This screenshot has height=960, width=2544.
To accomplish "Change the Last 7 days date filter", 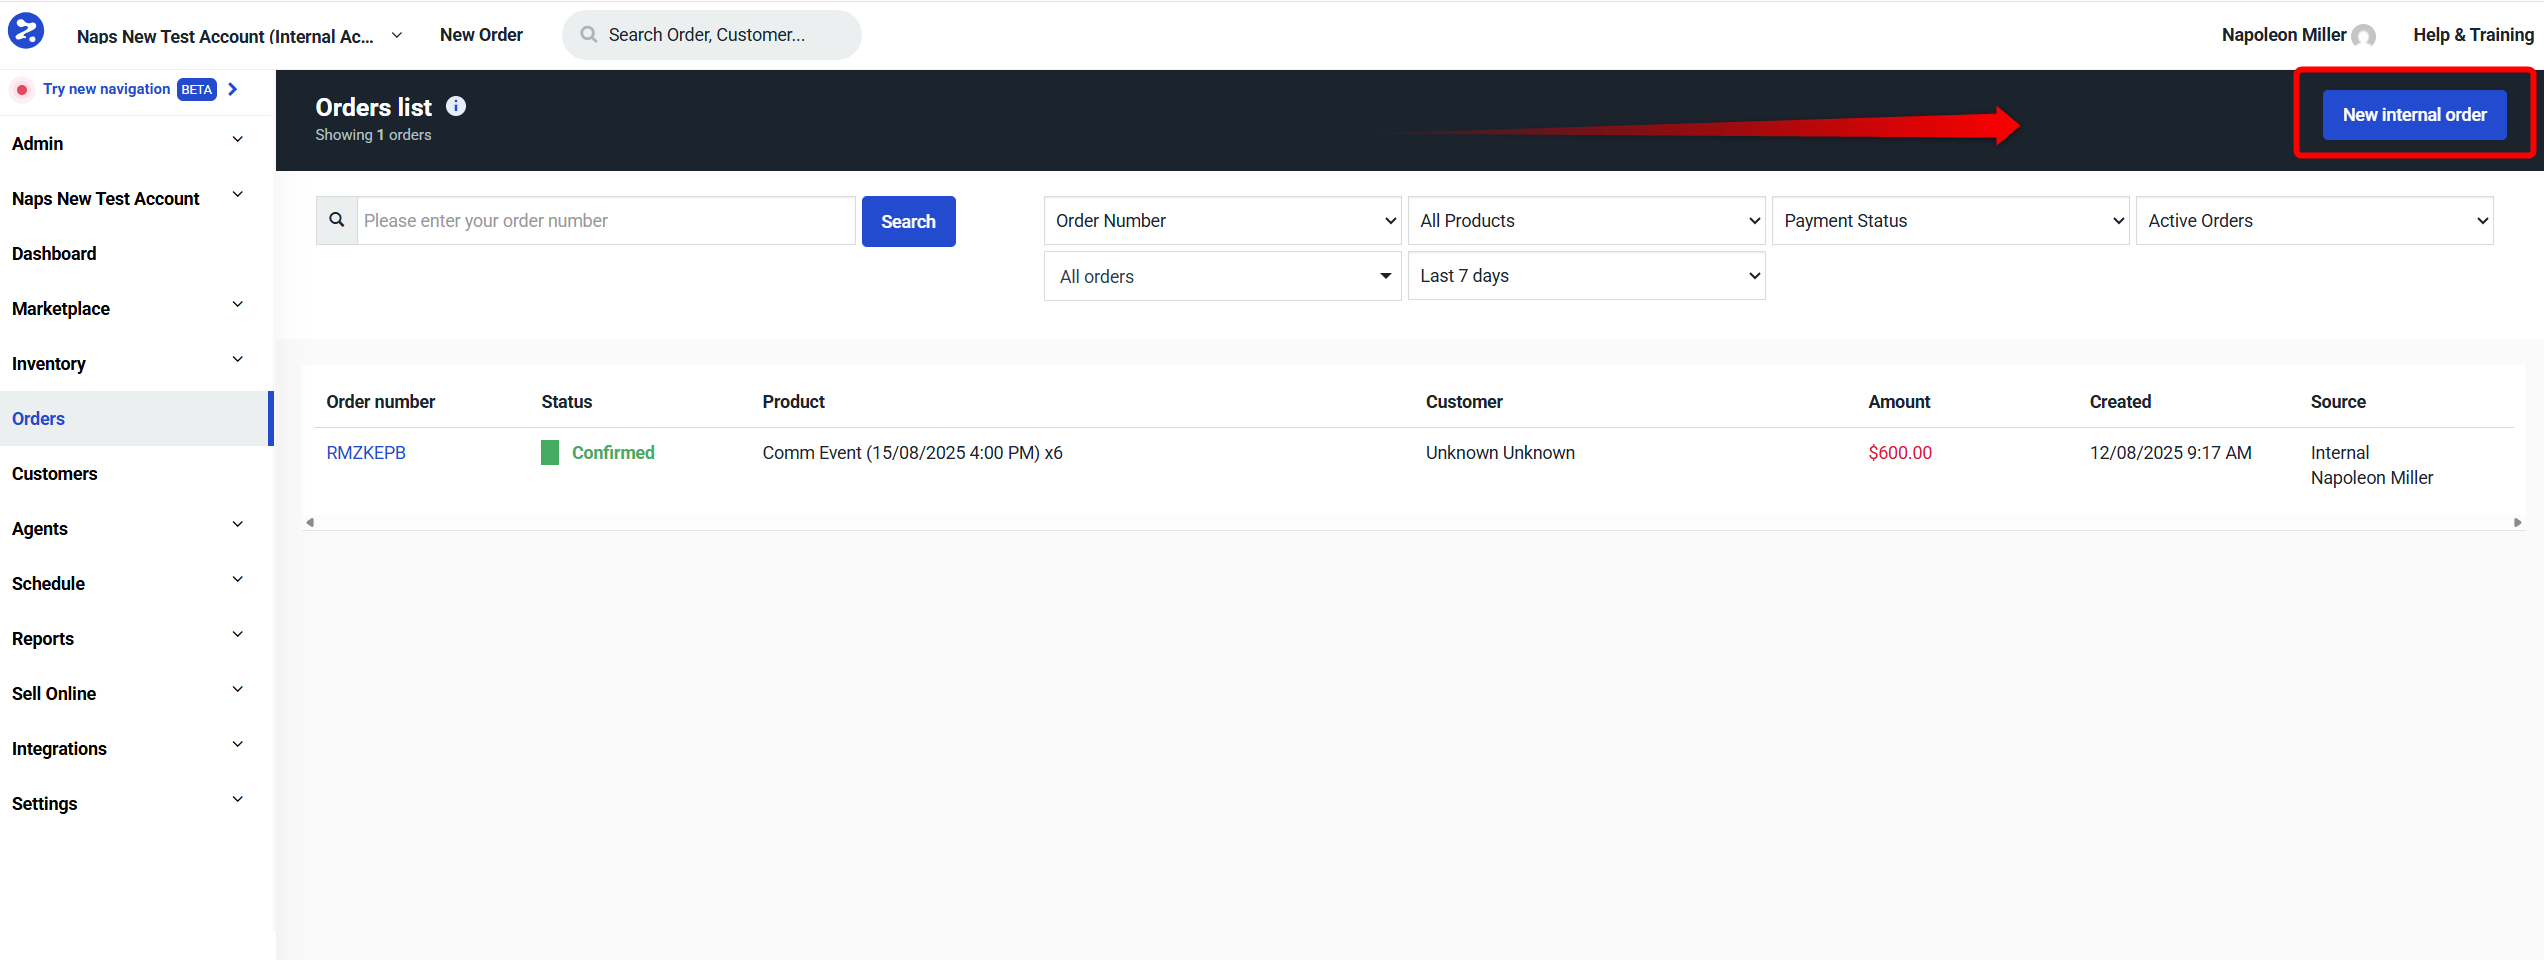I will tap(1585, 275).
